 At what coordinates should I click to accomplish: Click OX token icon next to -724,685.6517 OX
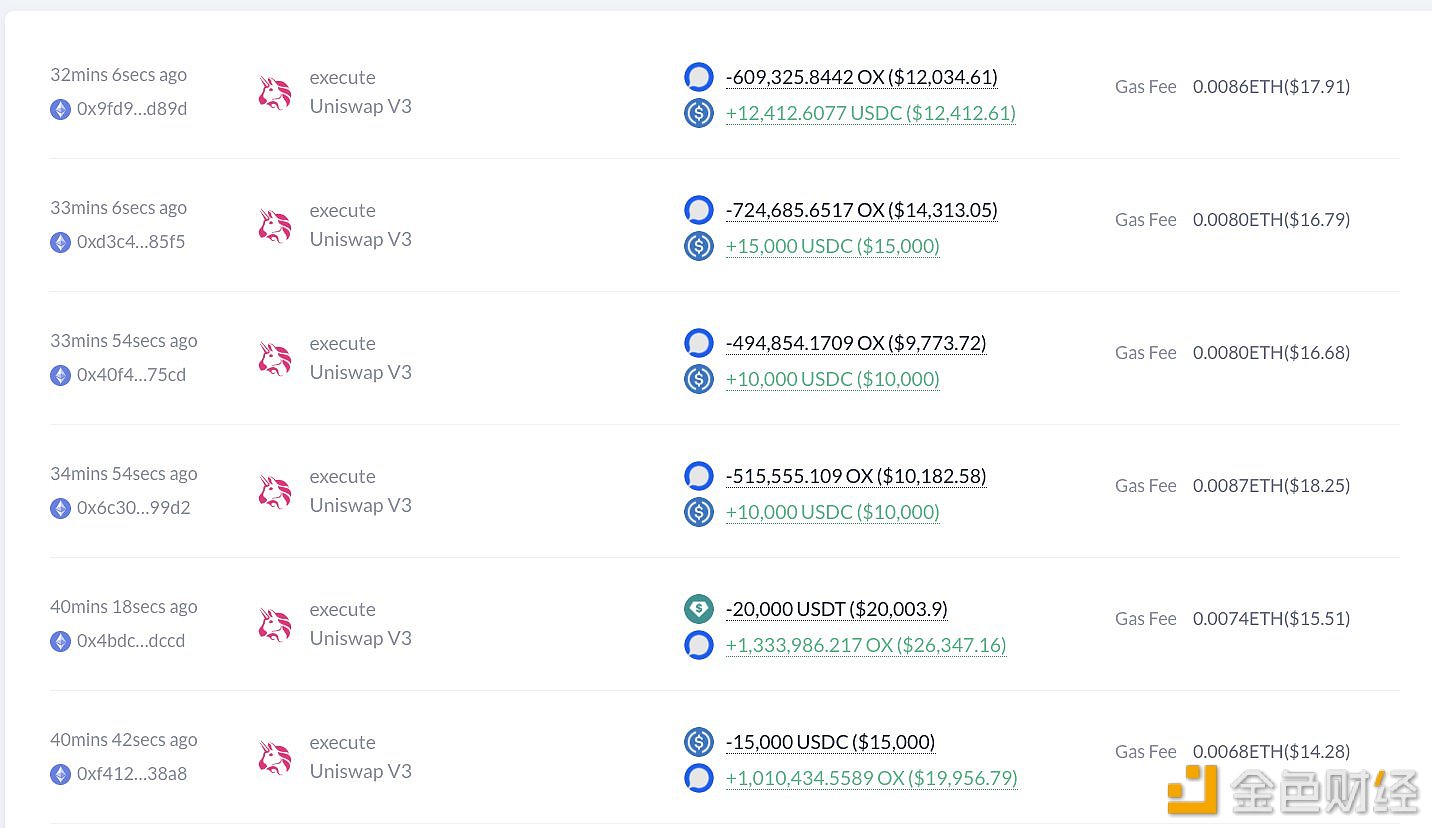click(x=699, y=210)
